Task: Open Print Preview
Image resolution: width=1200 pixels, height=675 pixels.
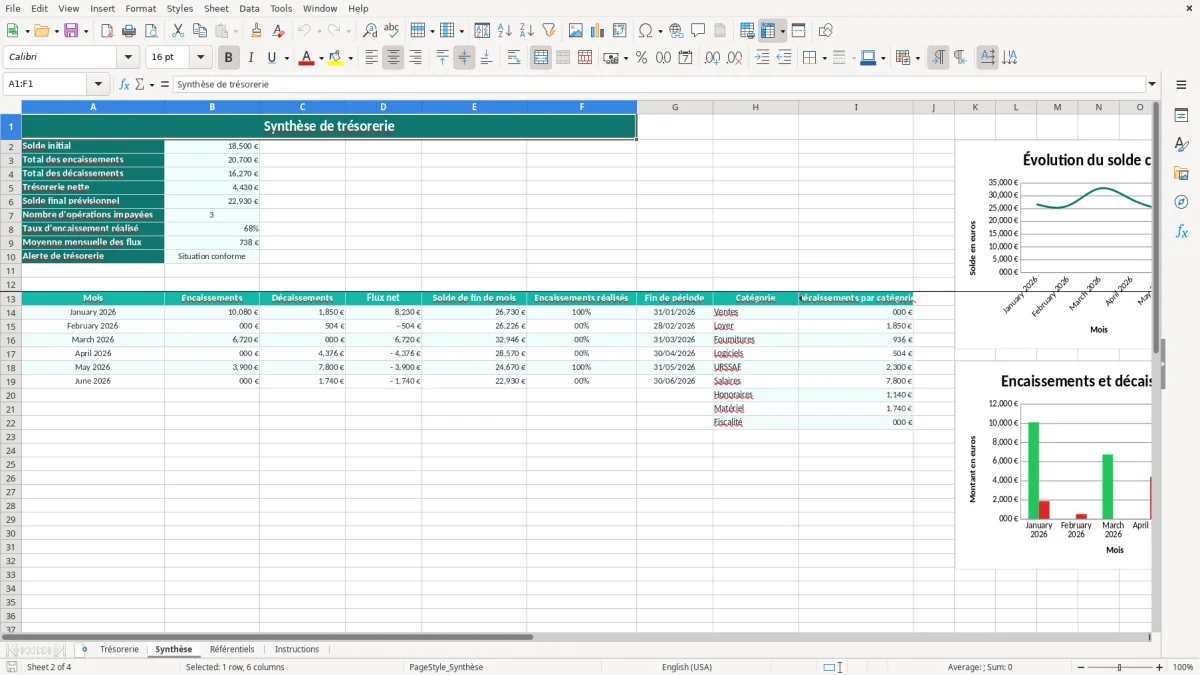Action: coord(151,31)
